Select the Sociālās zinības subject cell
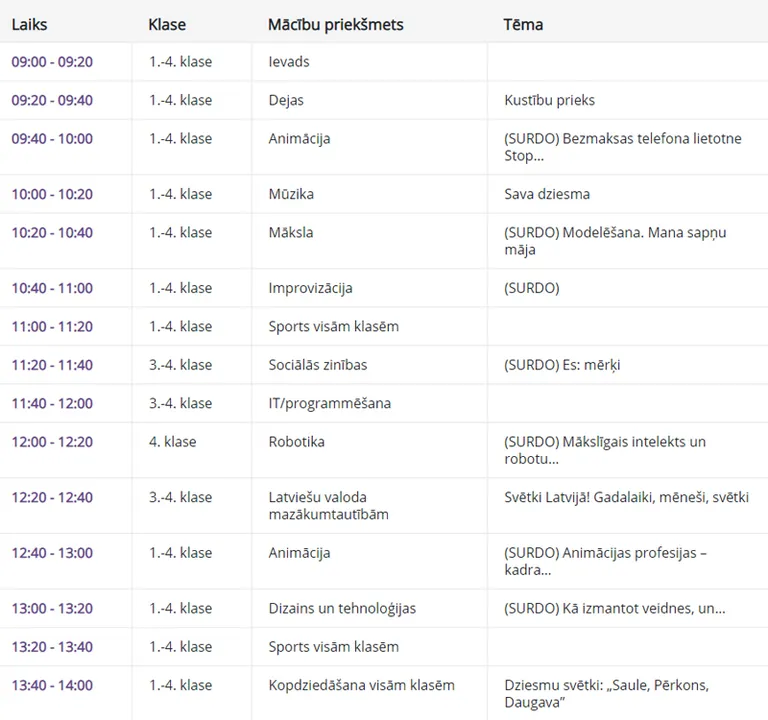Image resolution: width=768 pixels, height=720 pixels. pyautogui.click(x=318, y=365)
